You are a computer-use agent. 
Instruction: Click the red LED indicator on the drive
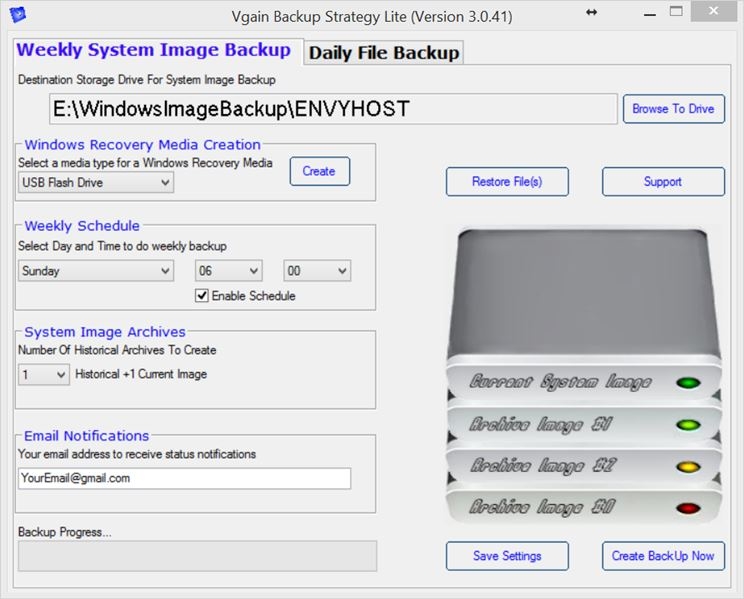point(687,509)
